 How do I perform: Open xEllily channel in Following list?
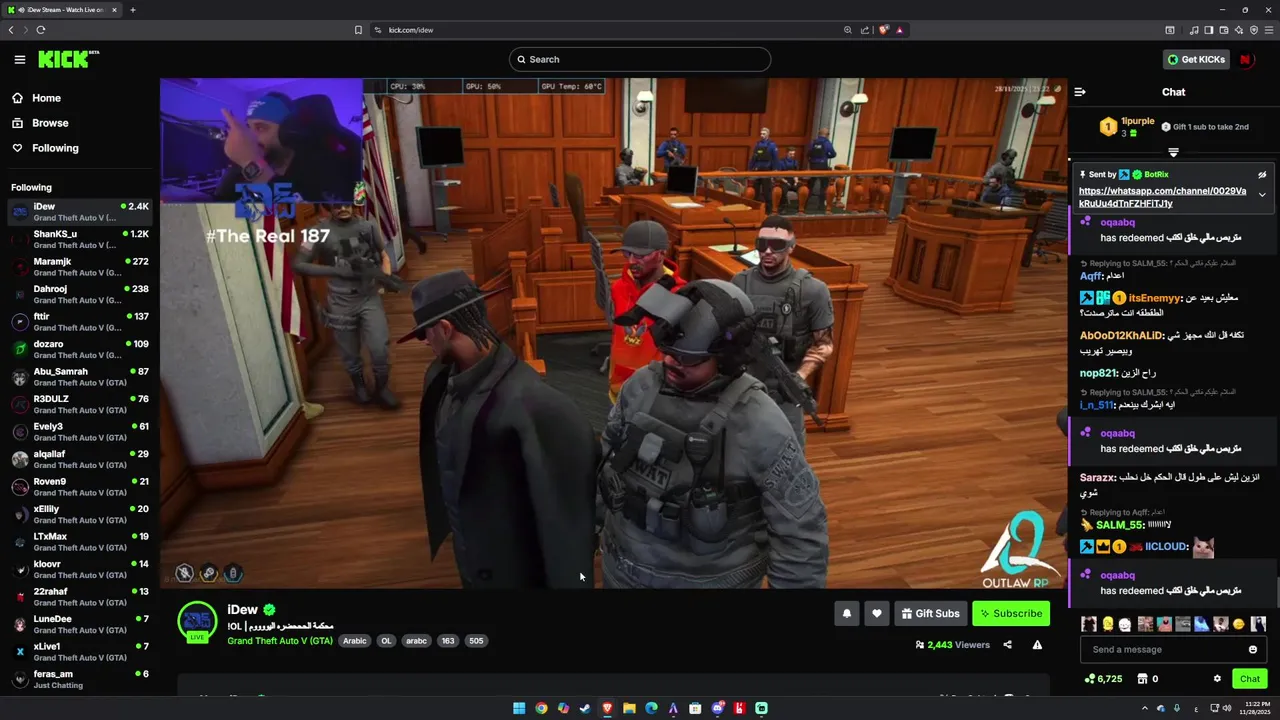click(x=78, y=514)
